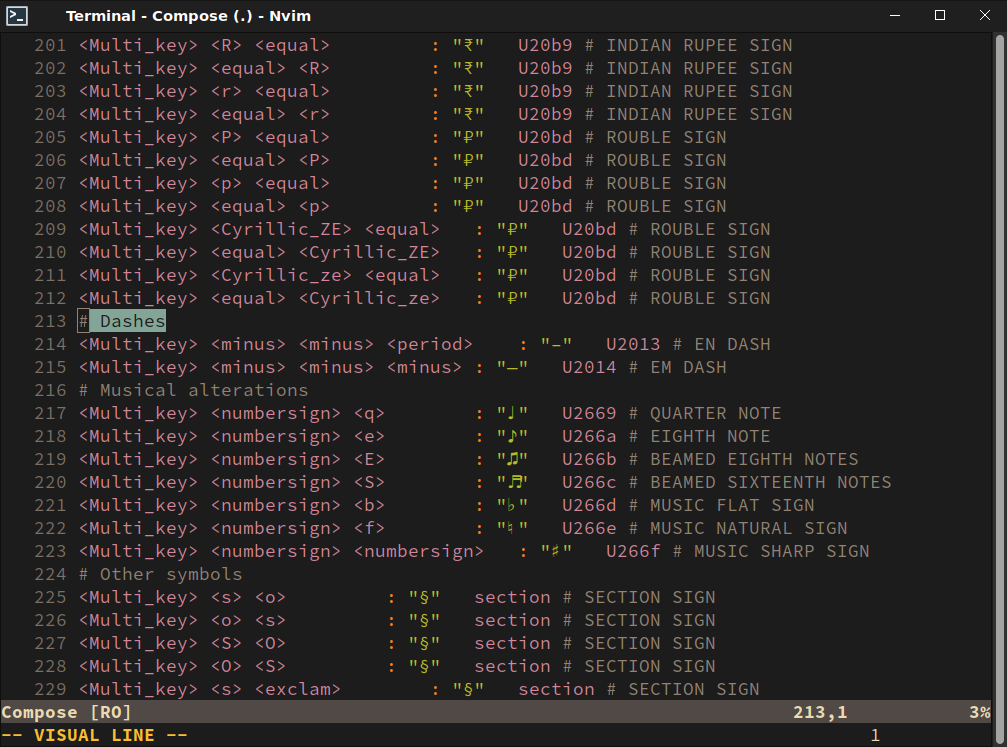This screenshot has width=1007, height=747.
Task: Click 'EIGHTH NOTE' on line 218
Action: 710,437
